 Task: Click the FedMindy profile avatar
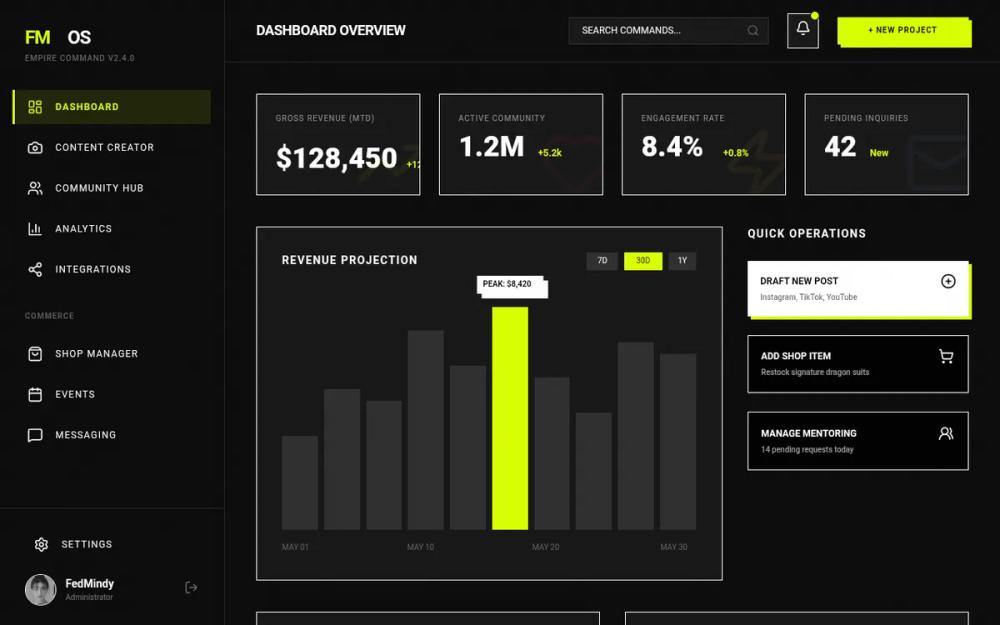[x=40, y=589]
